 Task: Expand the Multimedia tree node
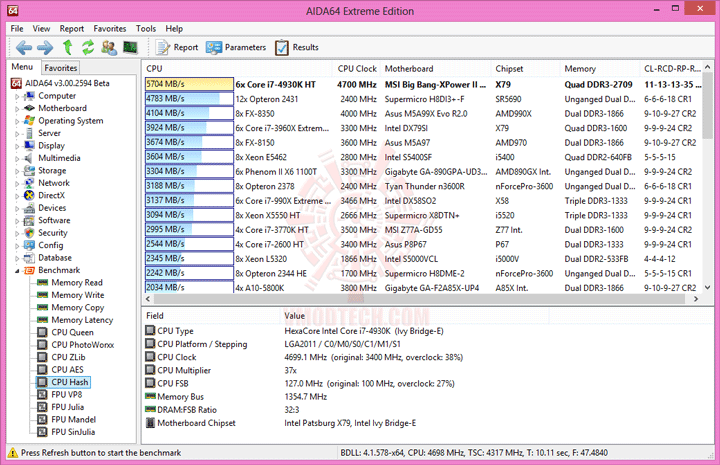pos(17,159)
